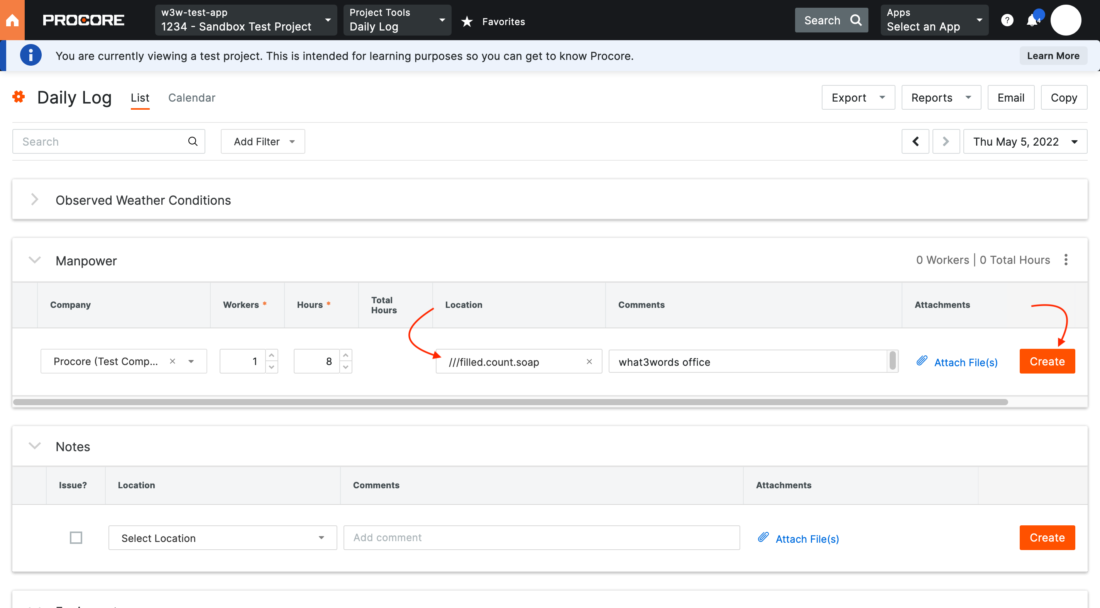Click Attach File(s) in Notes row
Viewport: 1100px width, 608px height.
coord(807,539)
